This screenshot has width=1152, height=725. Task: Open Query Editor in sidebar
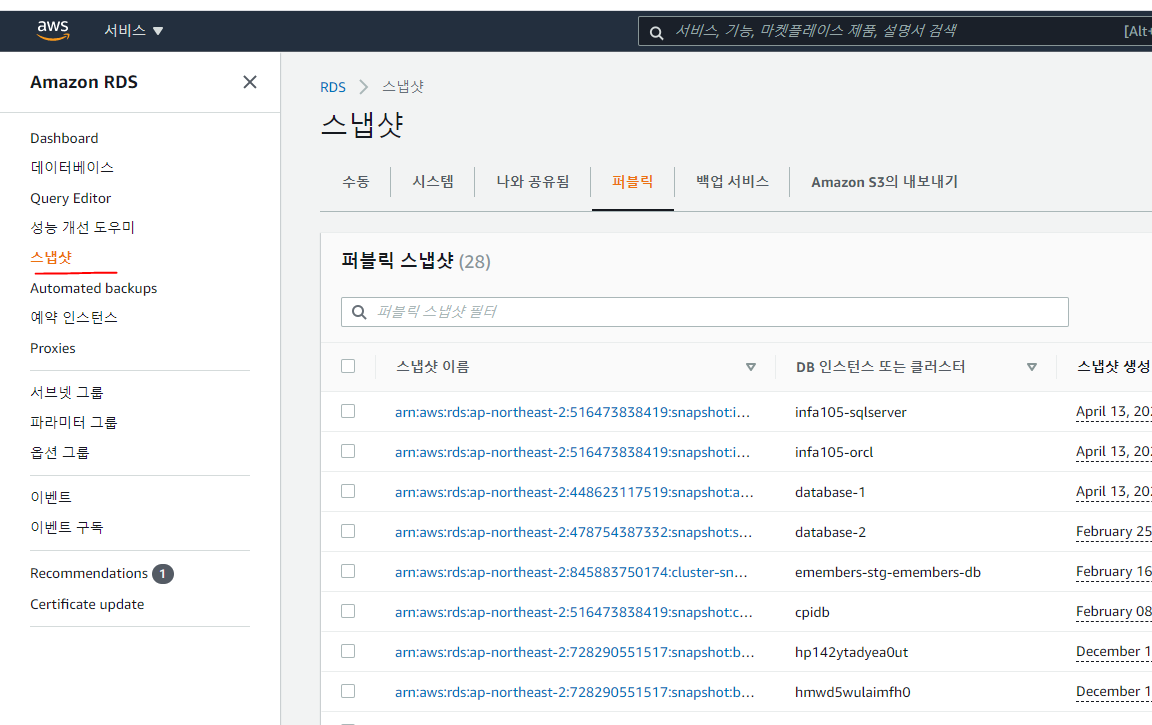(71, 198)
